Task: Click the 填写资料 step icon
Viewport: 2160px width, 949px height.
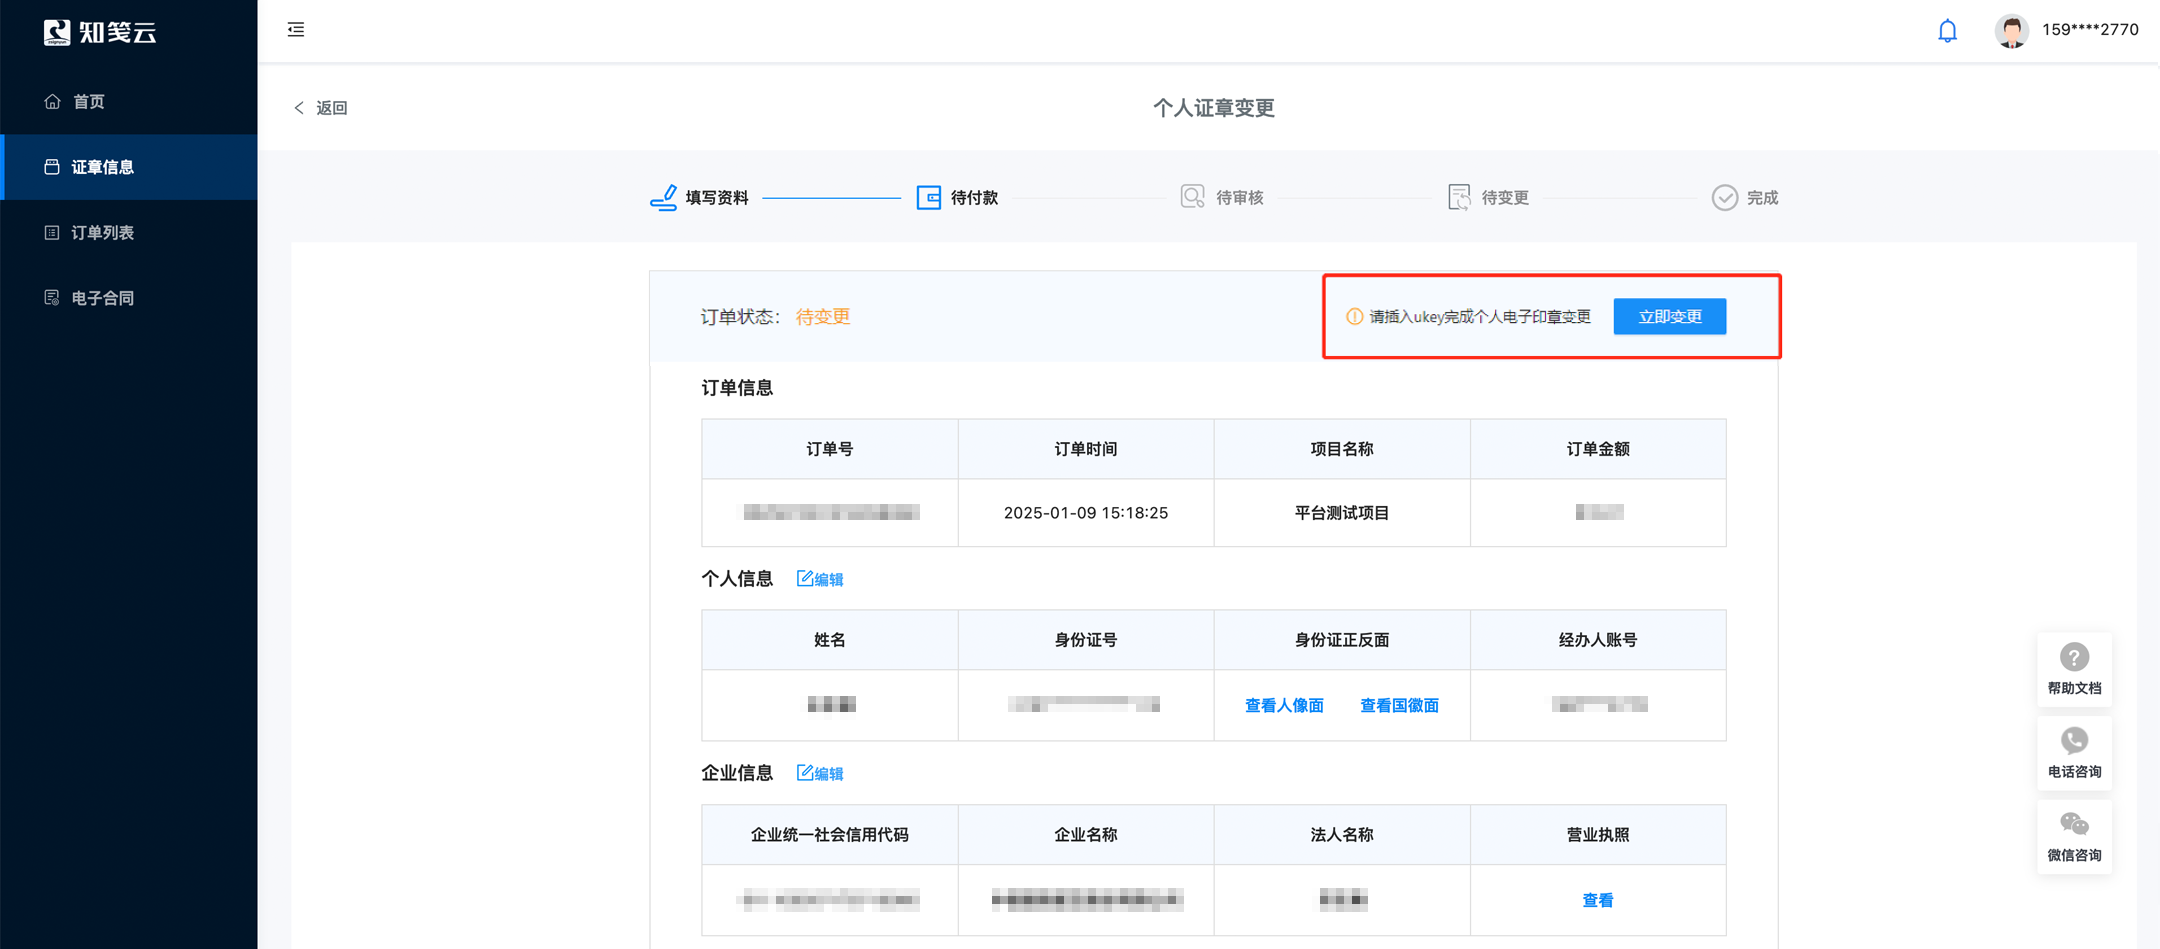Action: [x=664, y=197]
